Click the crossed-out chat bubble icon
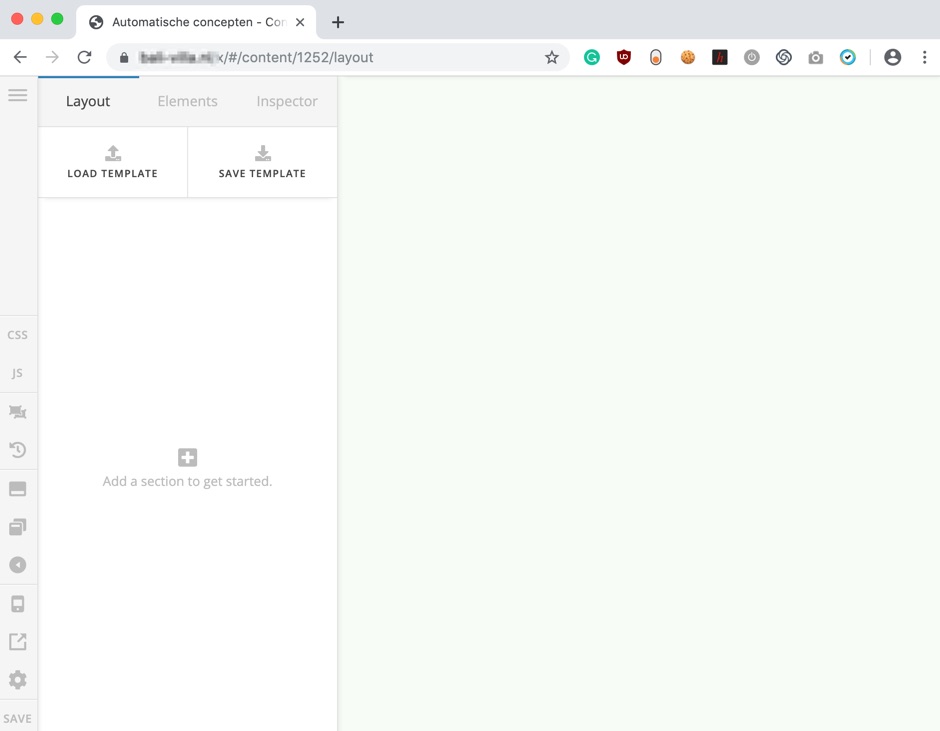Screen dimensions: 940x731 coord(18,412)
